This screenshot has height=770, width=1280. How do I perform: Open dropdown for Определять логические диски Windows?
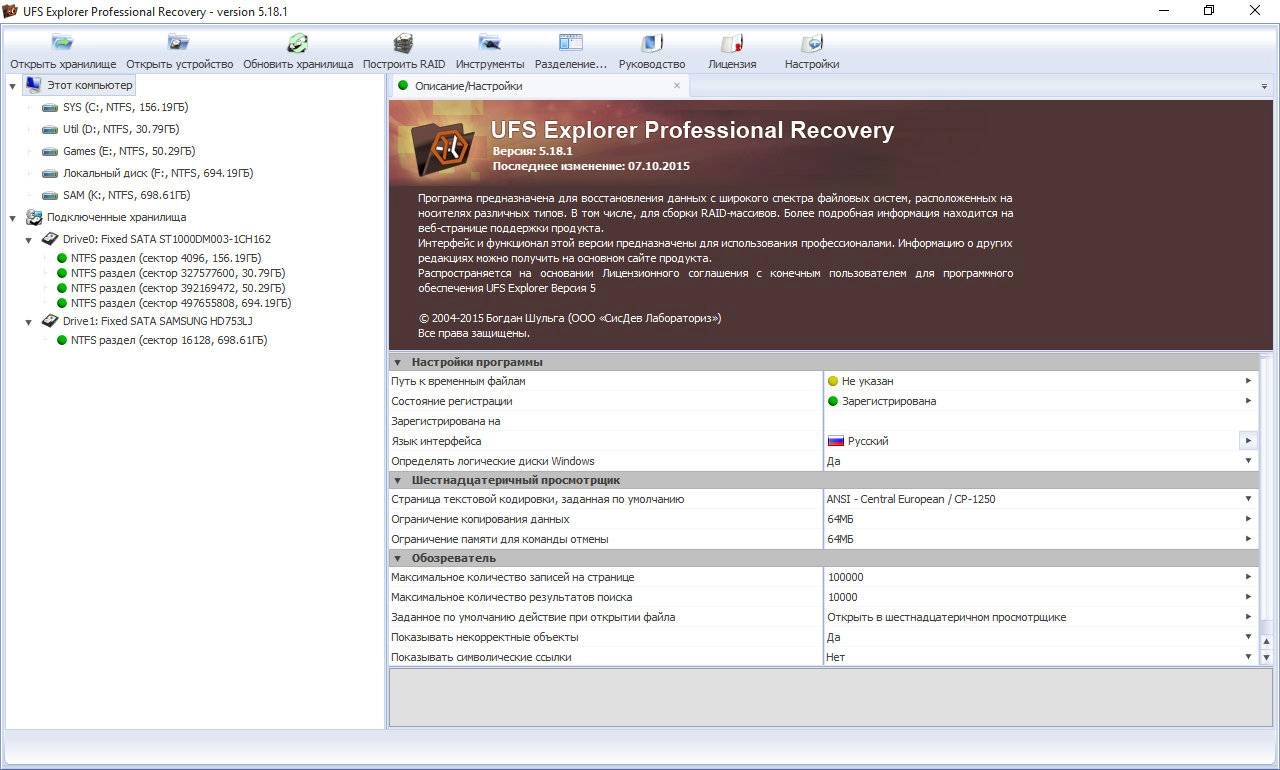click(1248, 461)
